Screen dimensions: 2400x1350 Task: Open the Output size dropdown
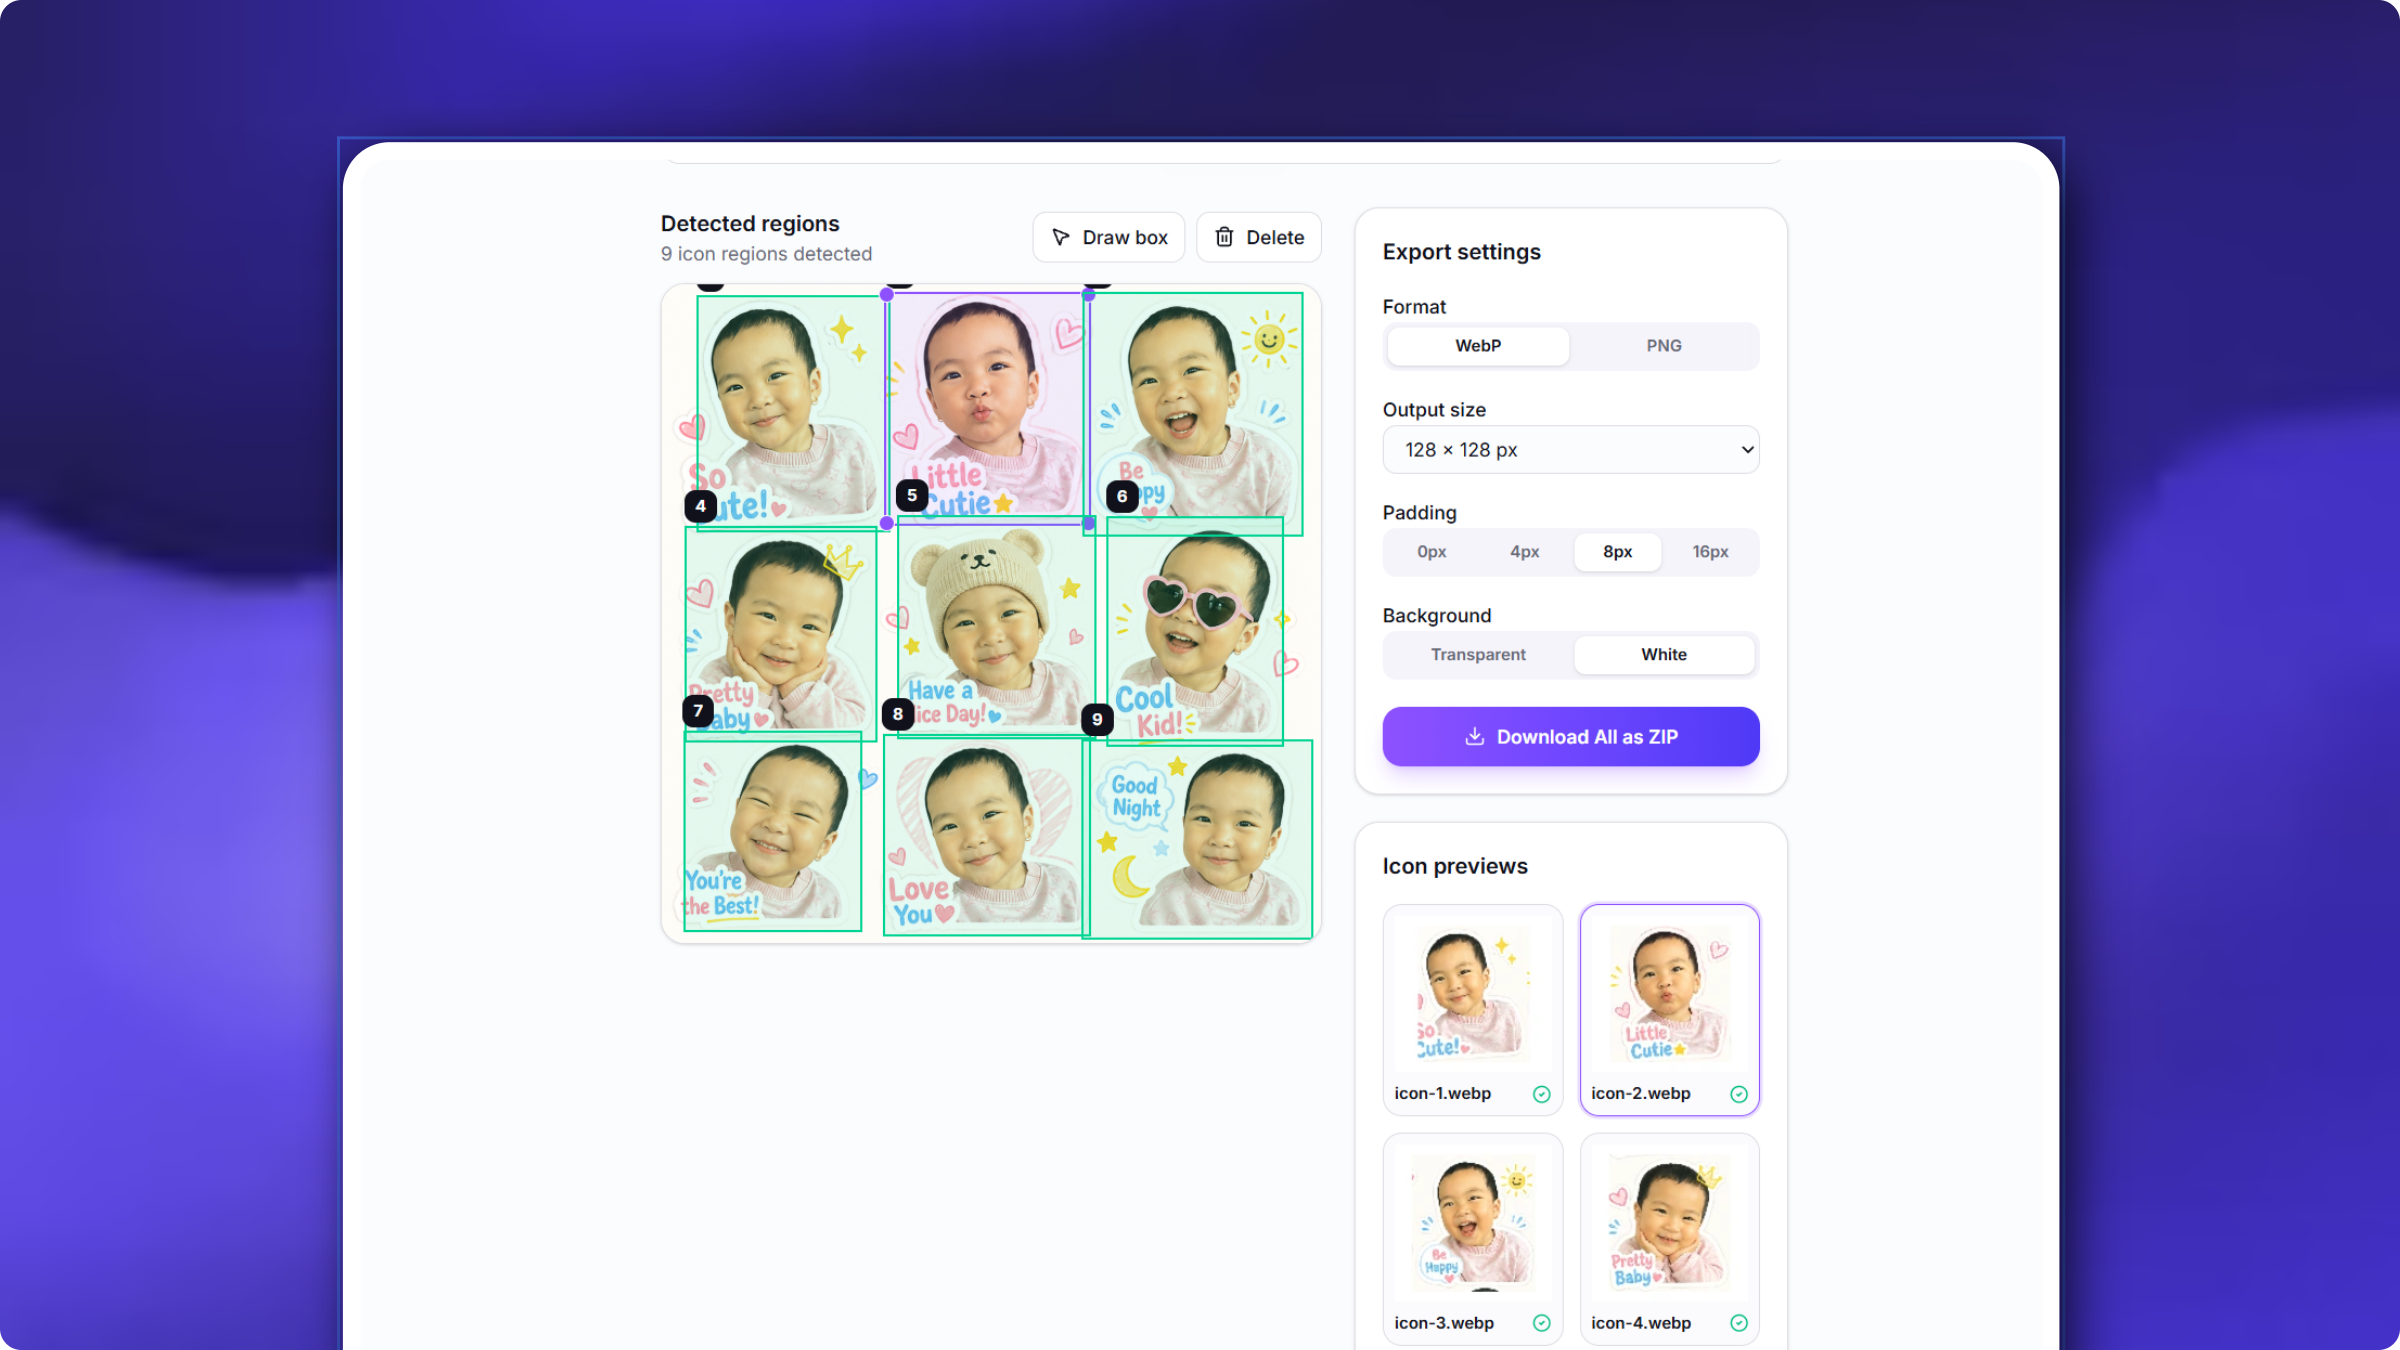[1570, 450]
